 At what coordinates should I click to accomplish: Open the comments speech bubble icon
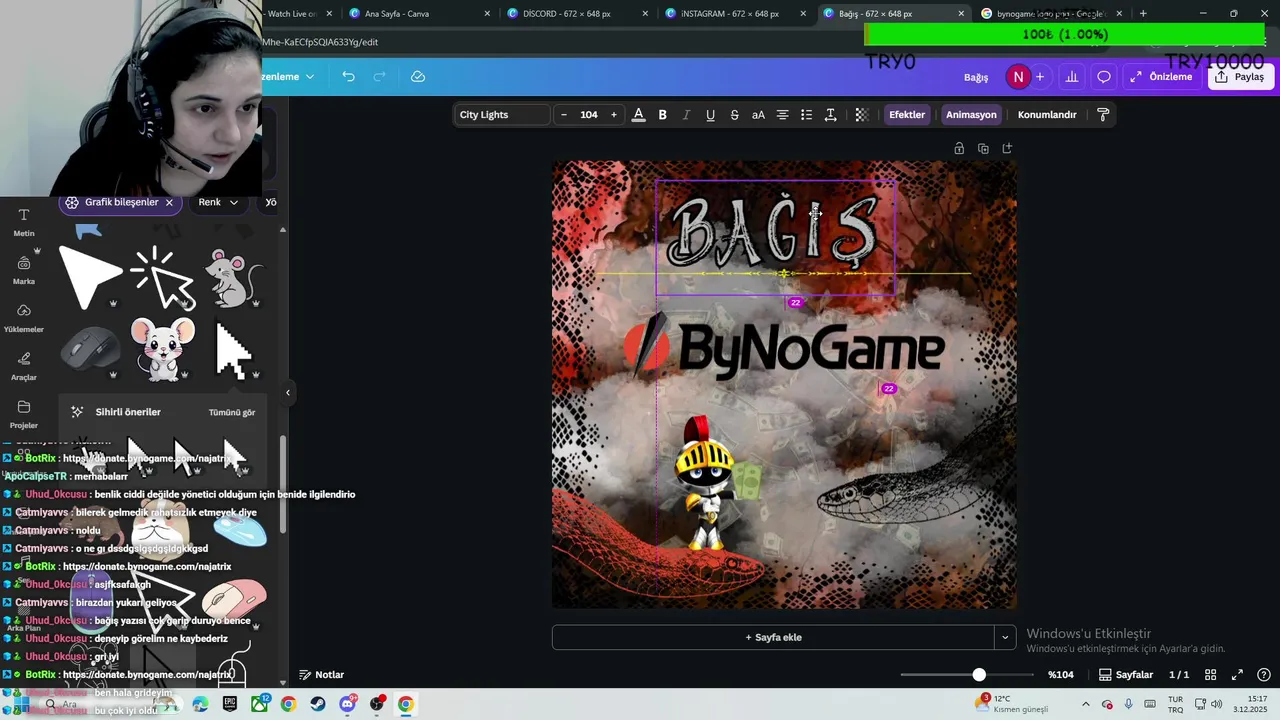click(1104, 77)
